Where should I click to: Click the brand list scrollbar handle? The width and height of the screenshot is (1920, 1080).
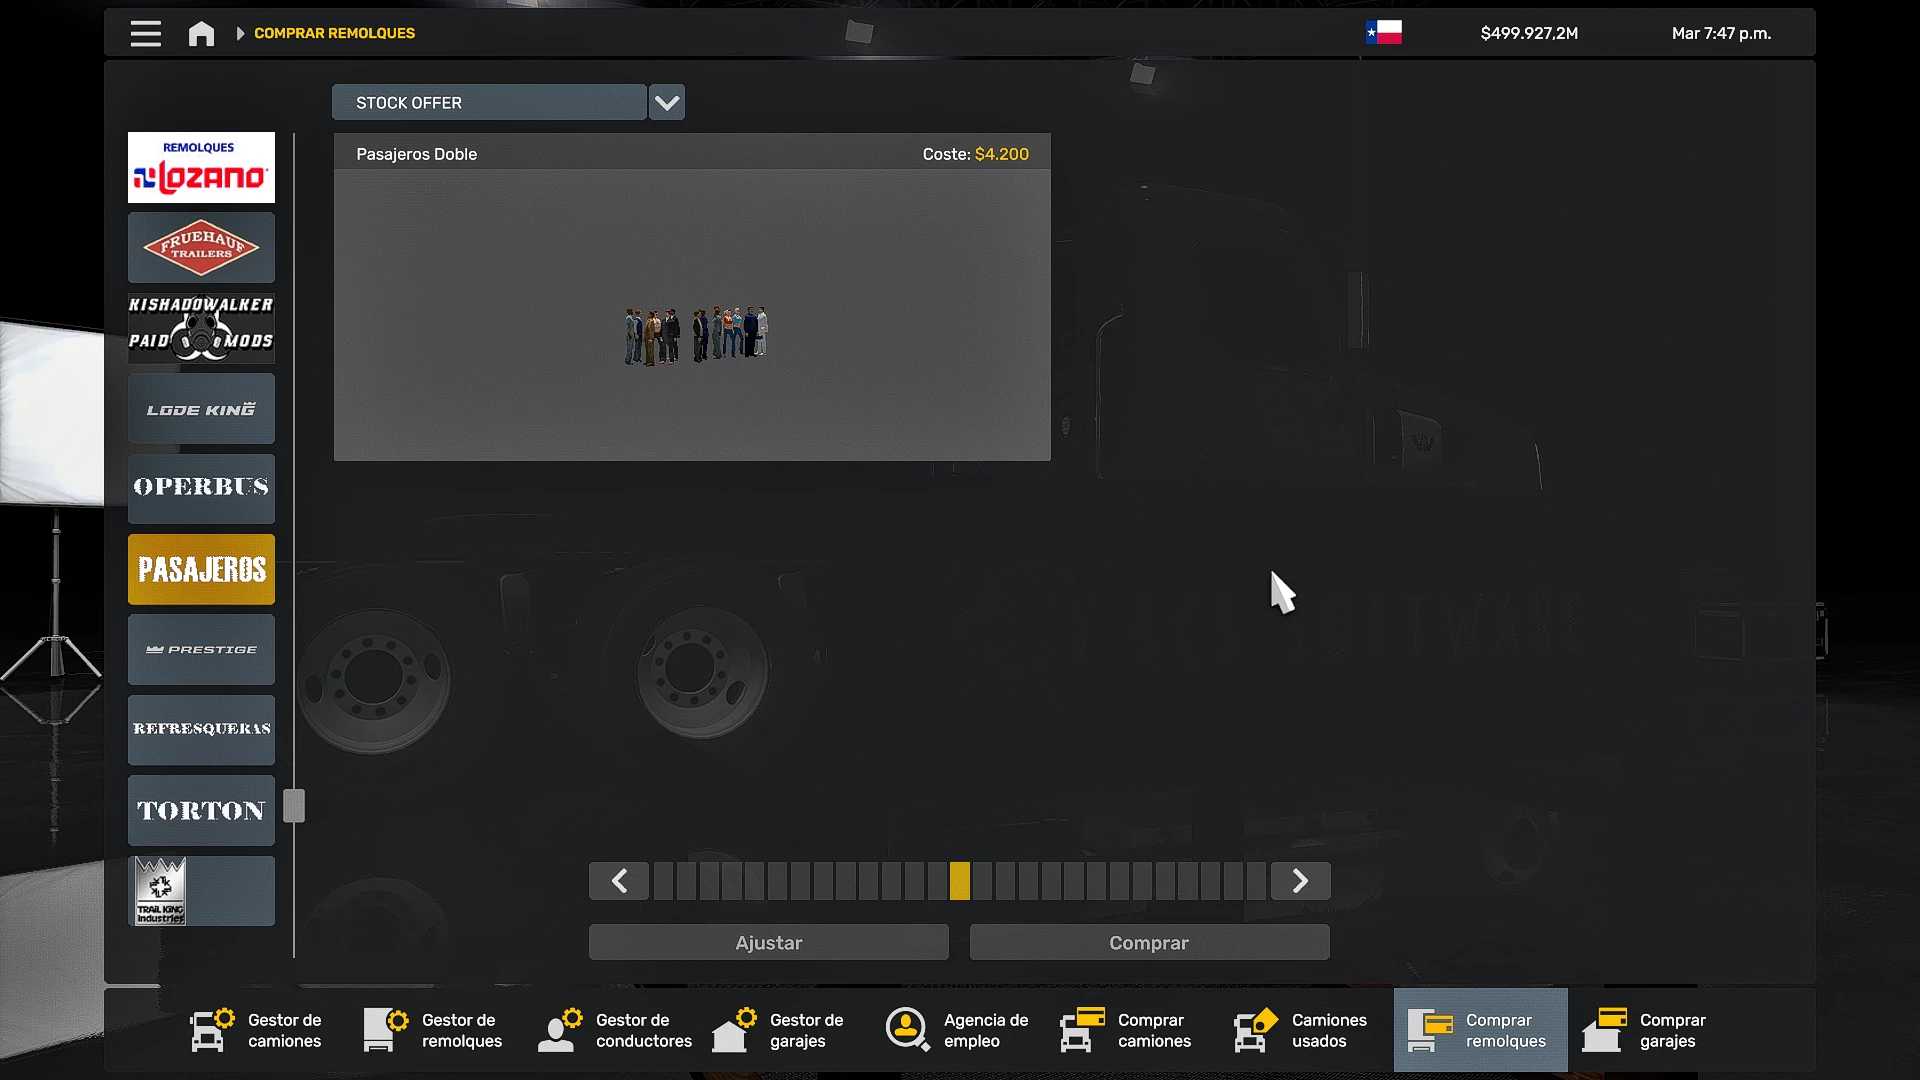pos(293,805)
